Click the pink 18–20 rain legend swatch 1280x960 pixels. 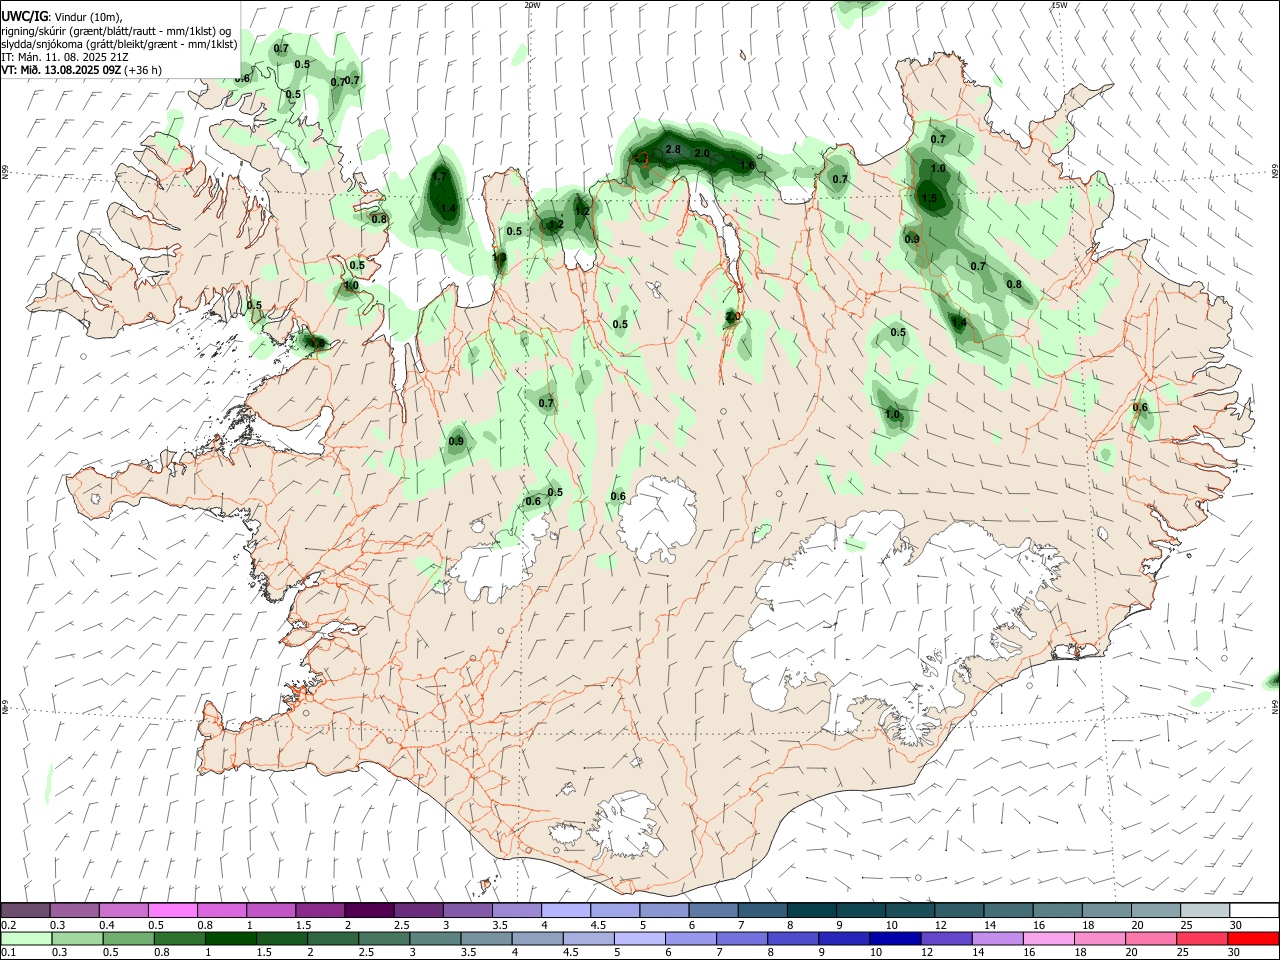(x=1099, y=938)
